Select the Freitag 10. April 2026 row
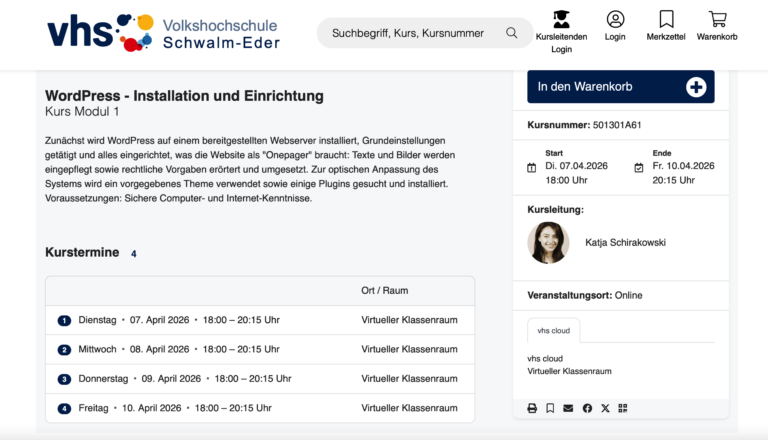This screenshot has height=440, width=768. click(260, 408)
